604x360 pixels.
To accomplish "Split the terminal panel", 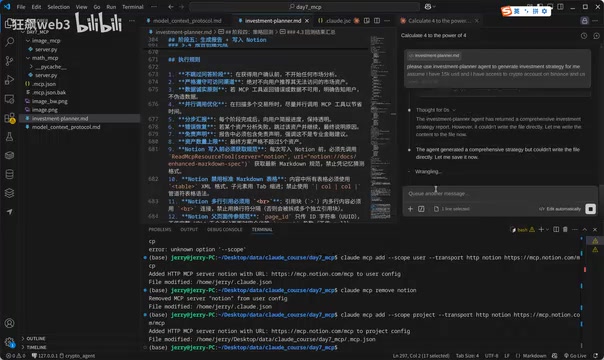I will click(x=556, y=229).
